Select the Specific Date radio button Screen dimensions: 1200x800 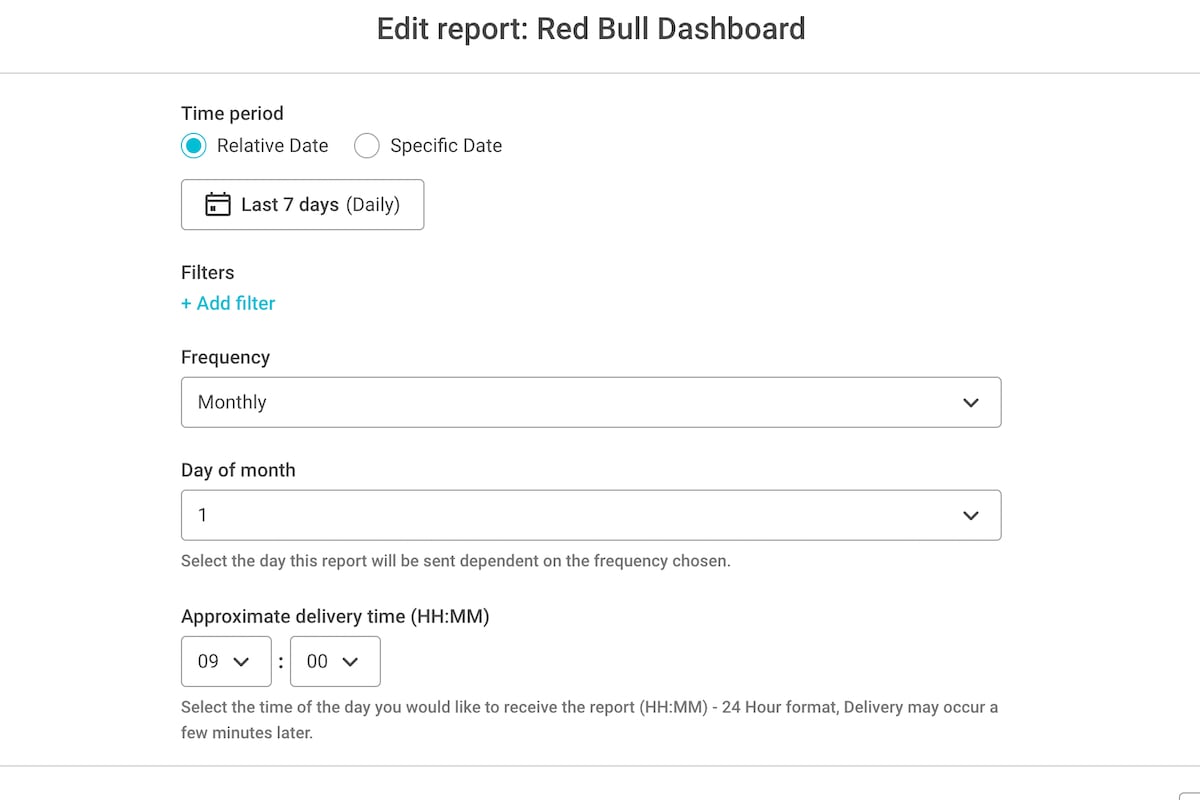367,146
